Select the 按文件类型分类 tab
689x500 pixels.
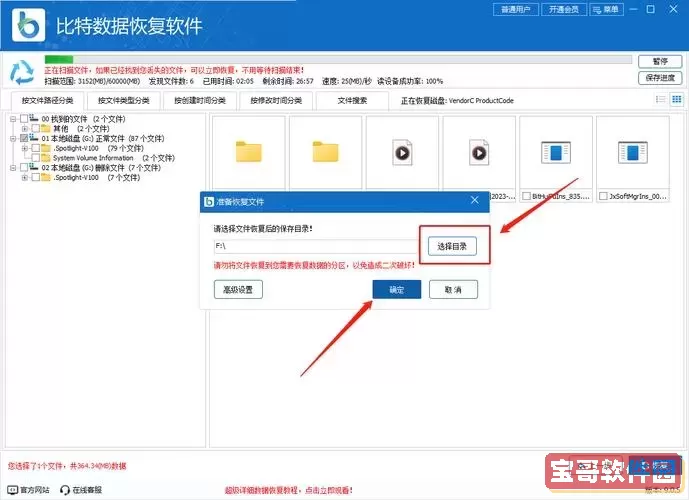coord(123,101)
